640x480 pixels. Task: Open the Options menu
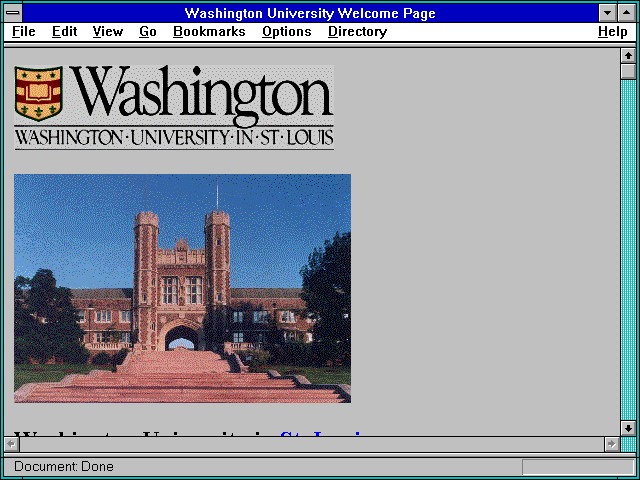(x=287, y=32)
